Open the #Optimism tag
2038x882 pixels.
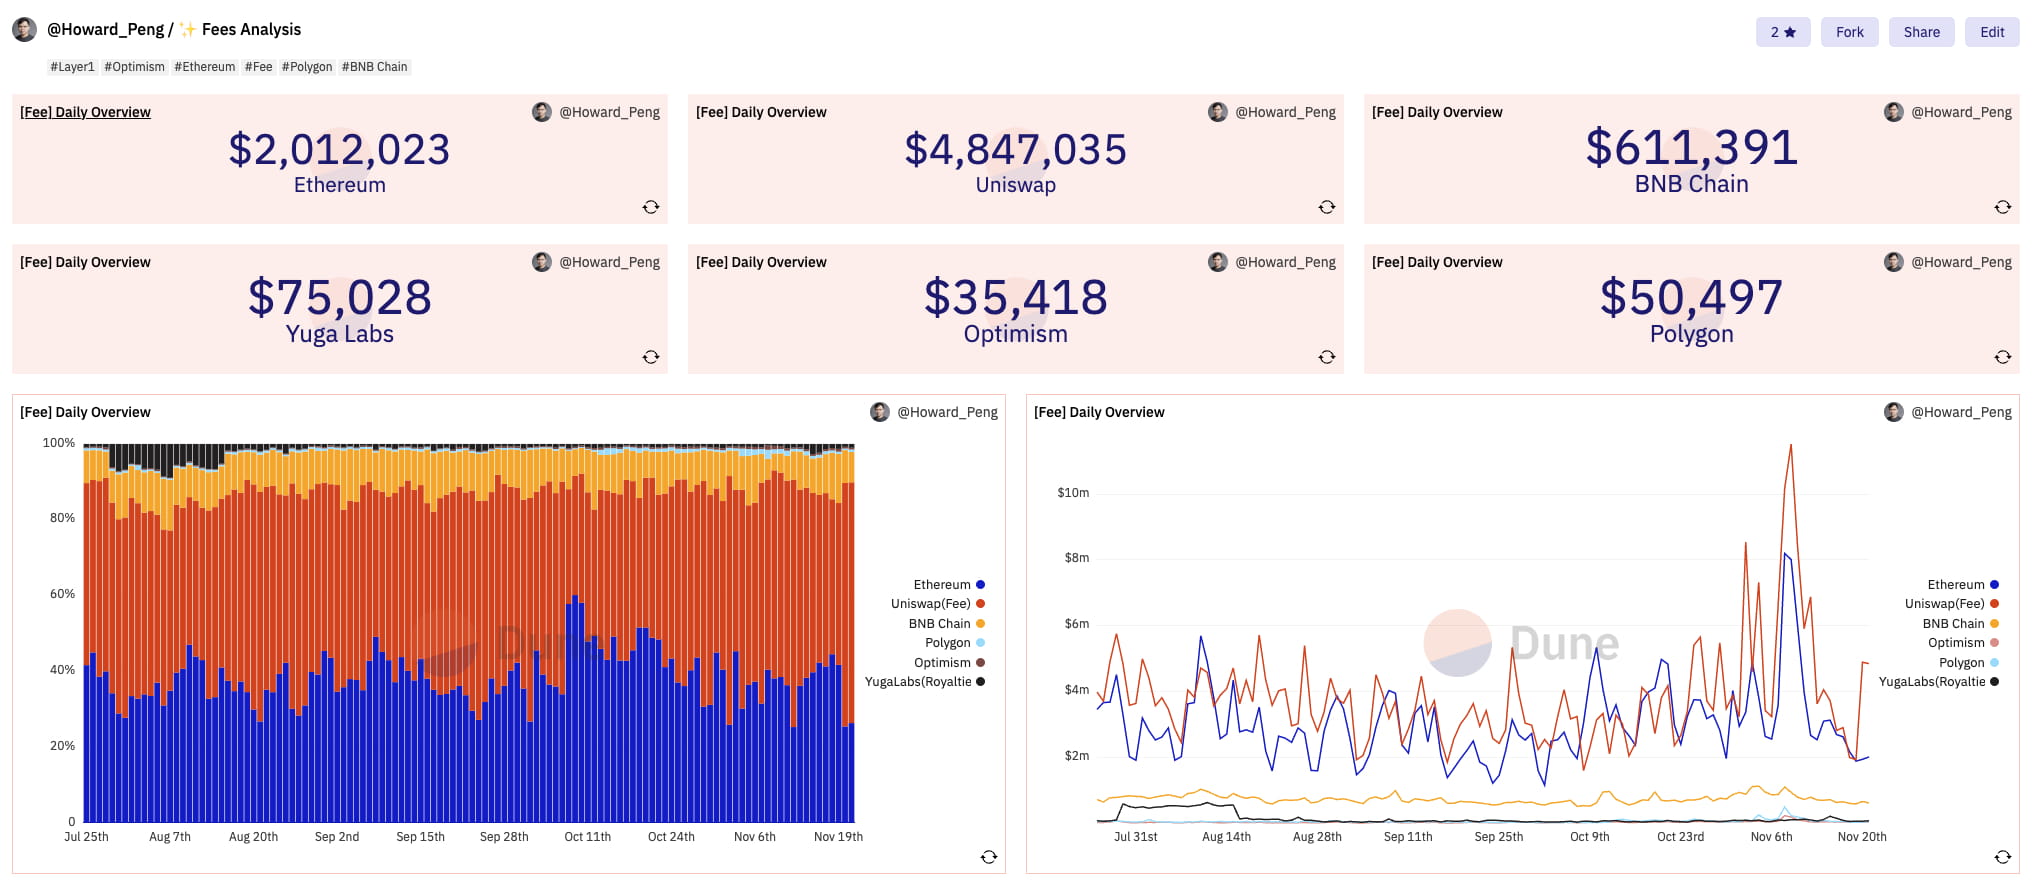(134, 67)
